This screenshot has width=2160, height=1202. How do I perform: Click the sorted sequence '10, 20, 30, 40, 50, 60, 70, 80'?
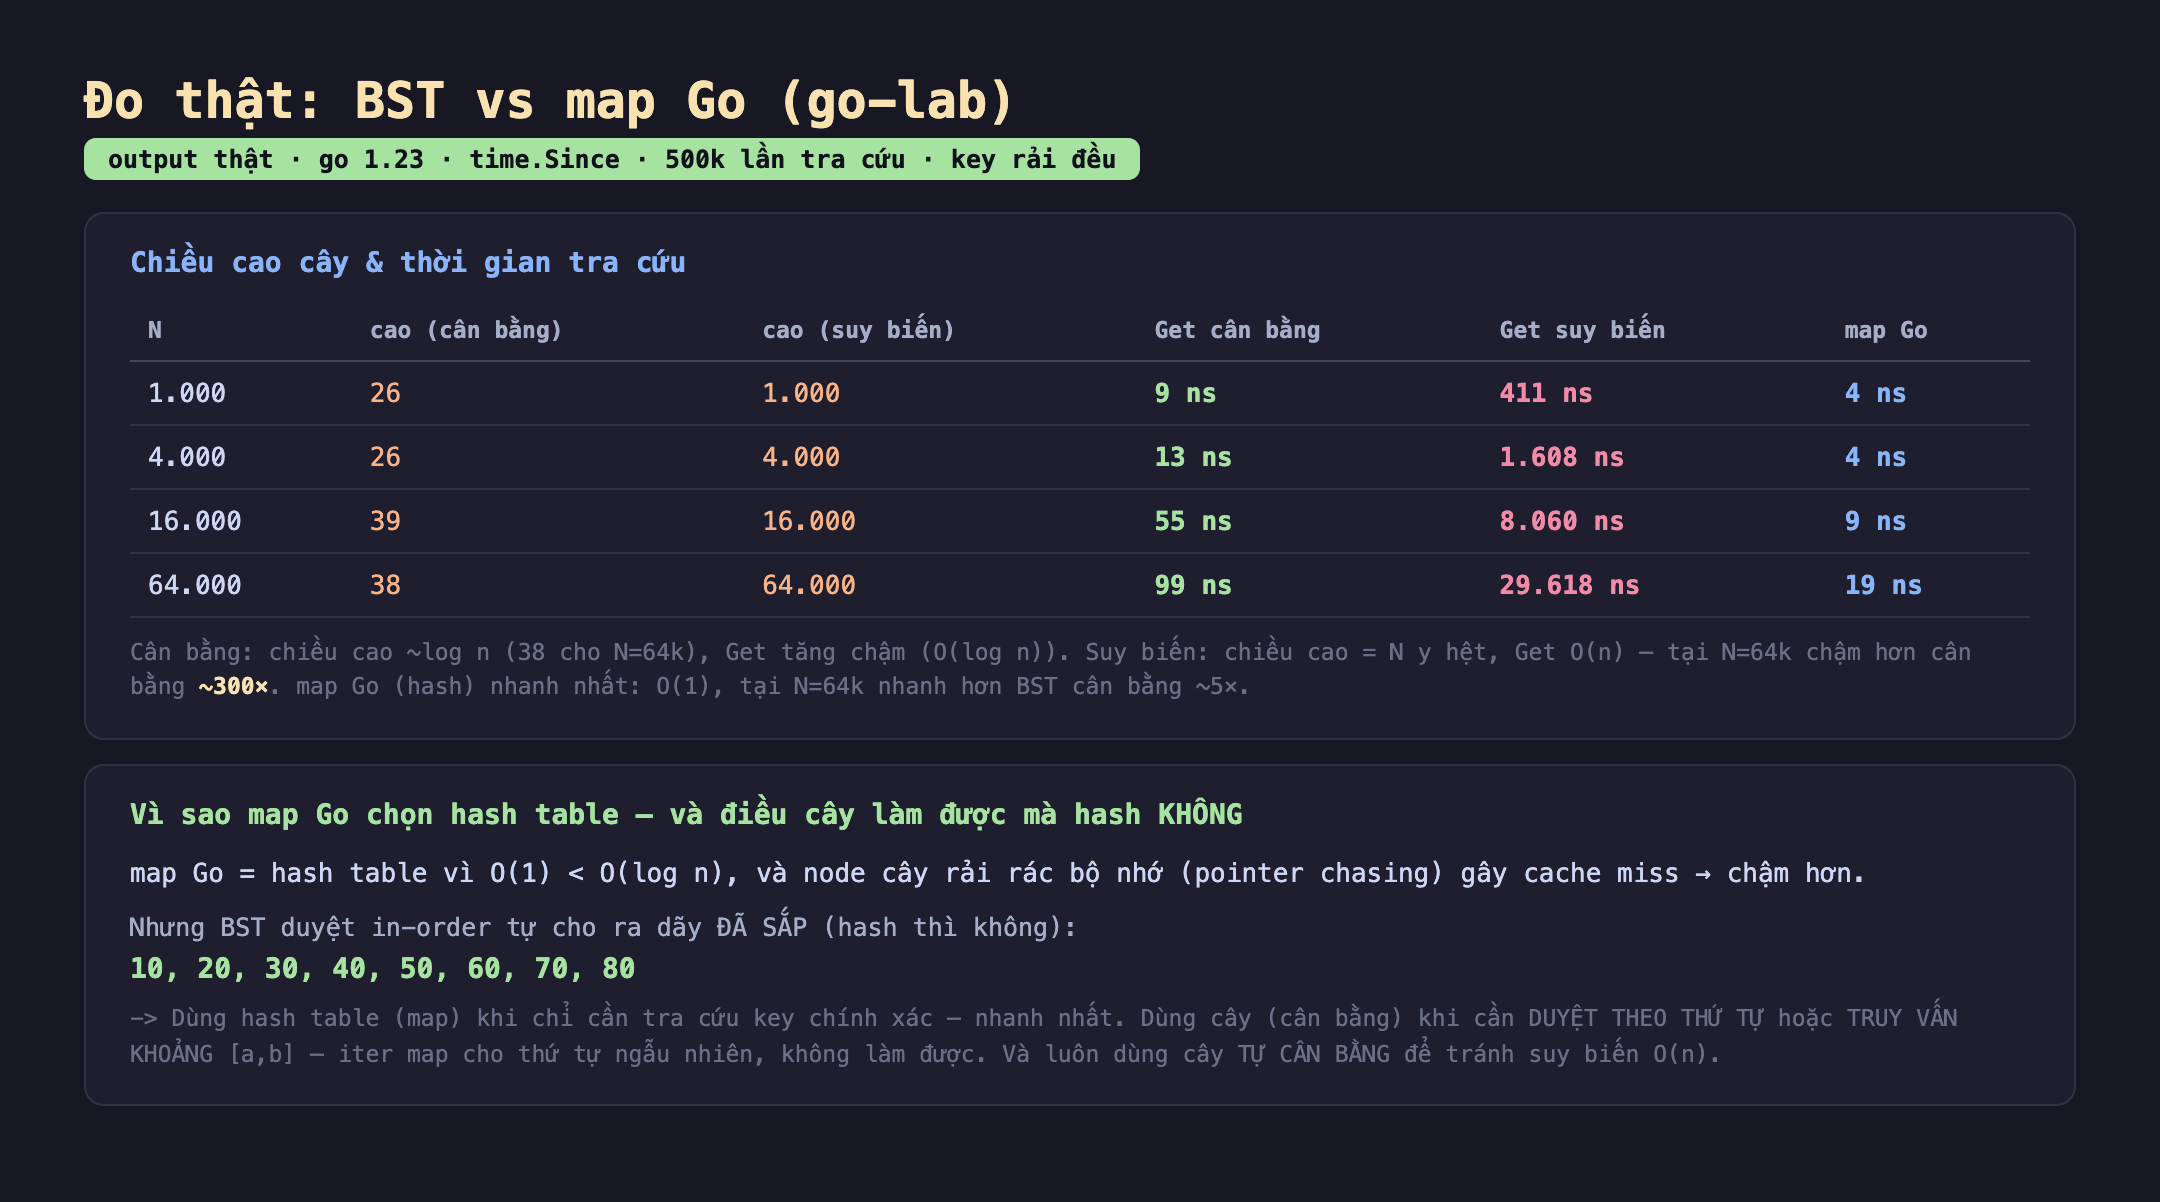click(383, 968)
